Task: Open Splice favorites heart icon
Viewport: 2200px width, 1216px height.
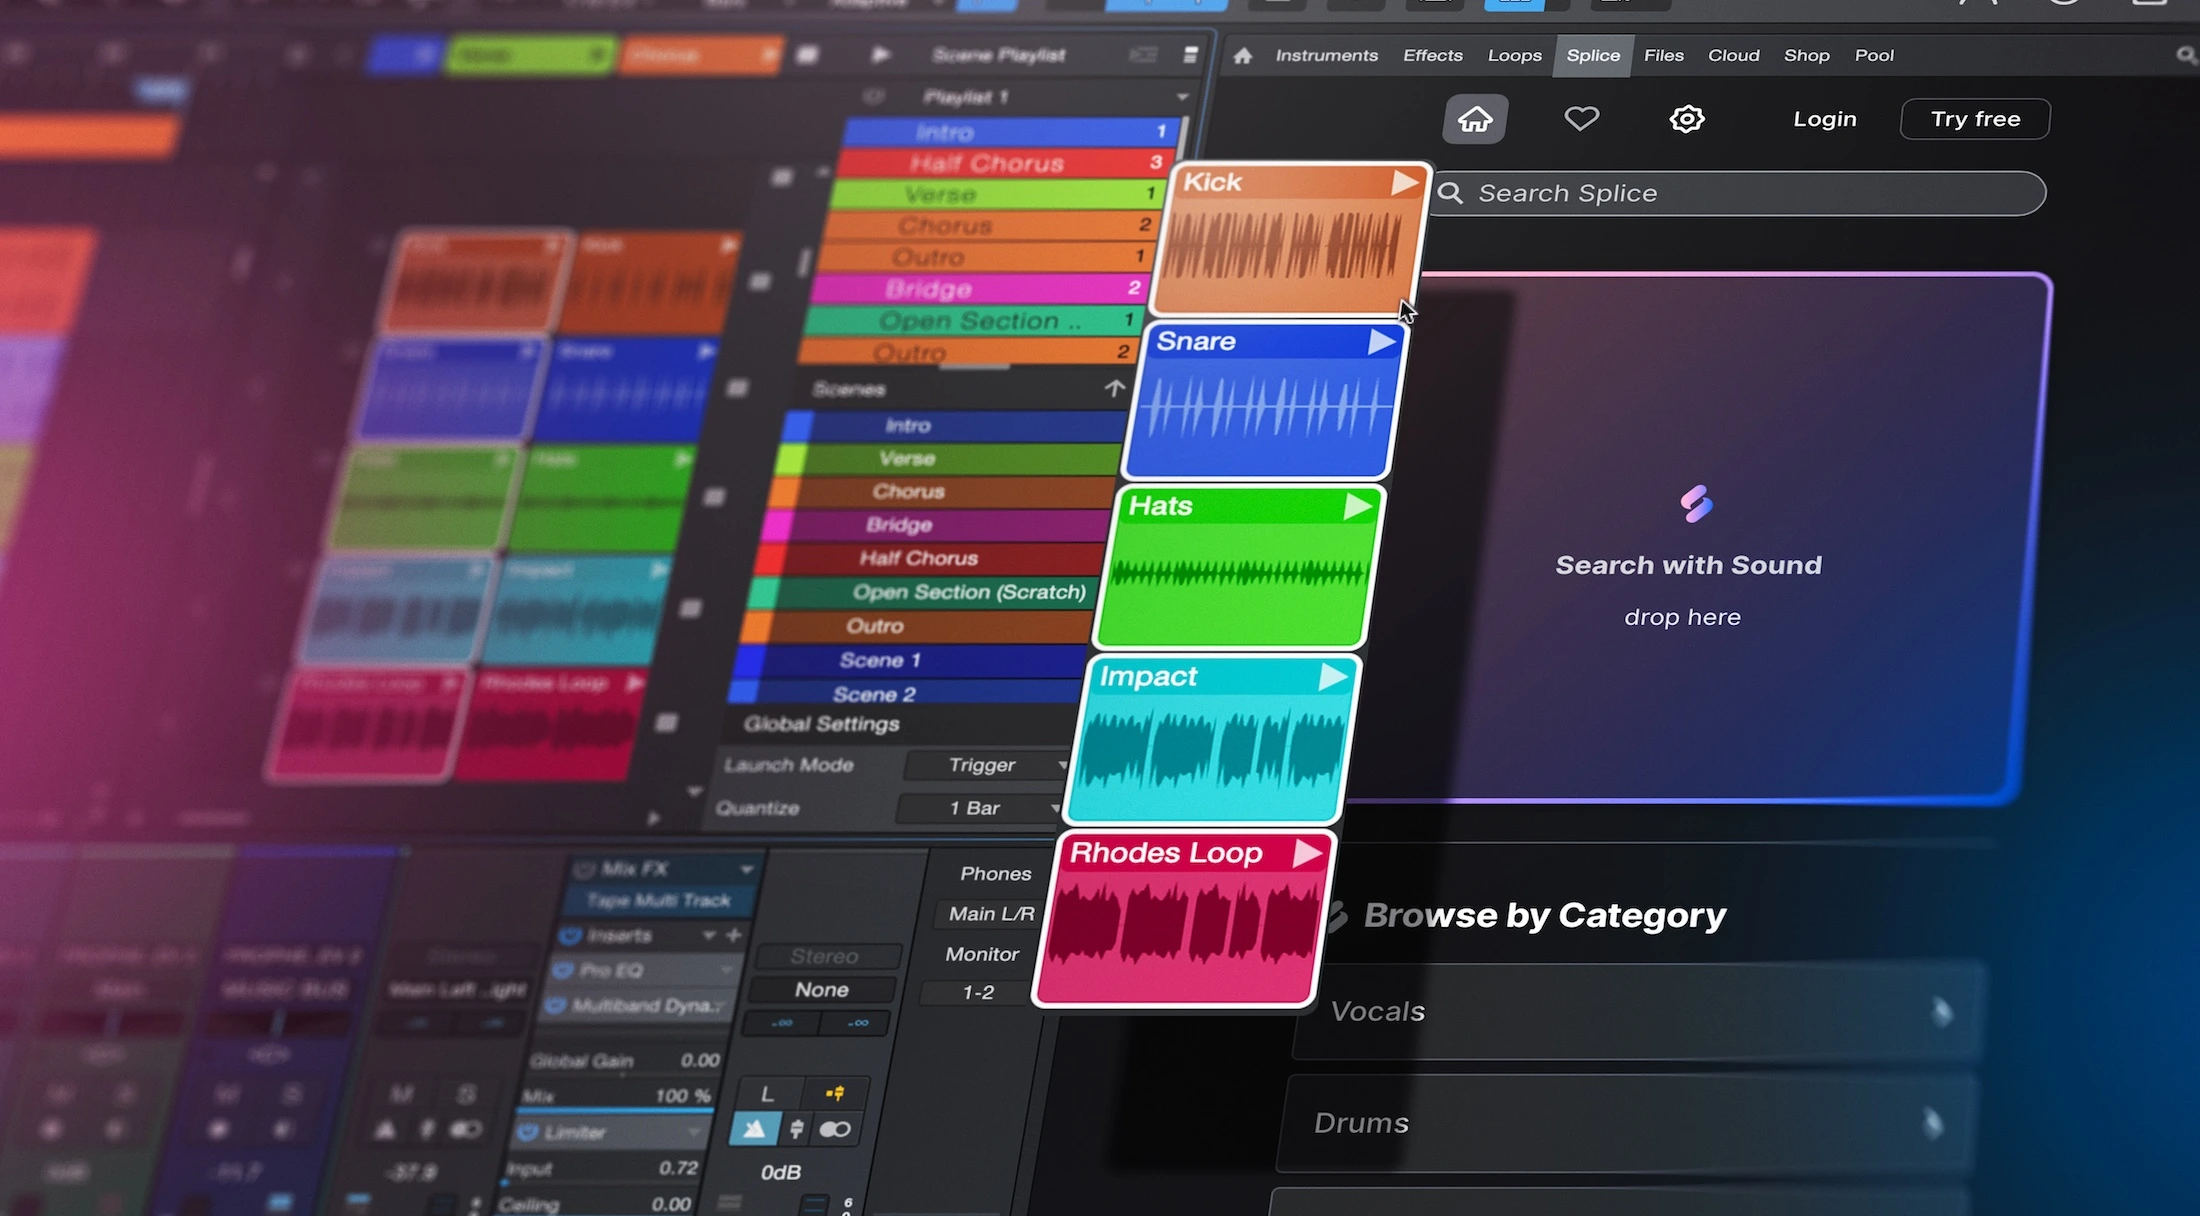Action: [1581, 119]
